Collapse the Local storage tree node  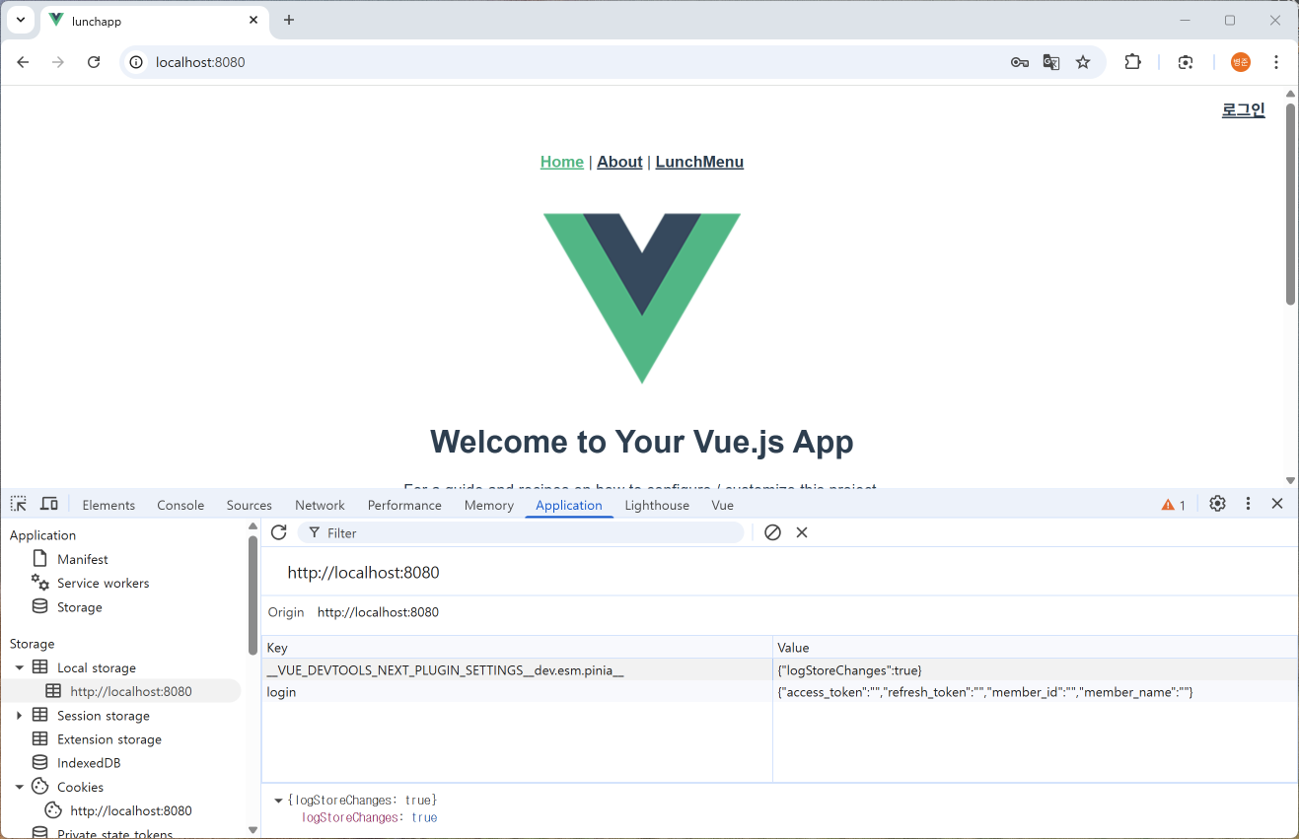19,667
